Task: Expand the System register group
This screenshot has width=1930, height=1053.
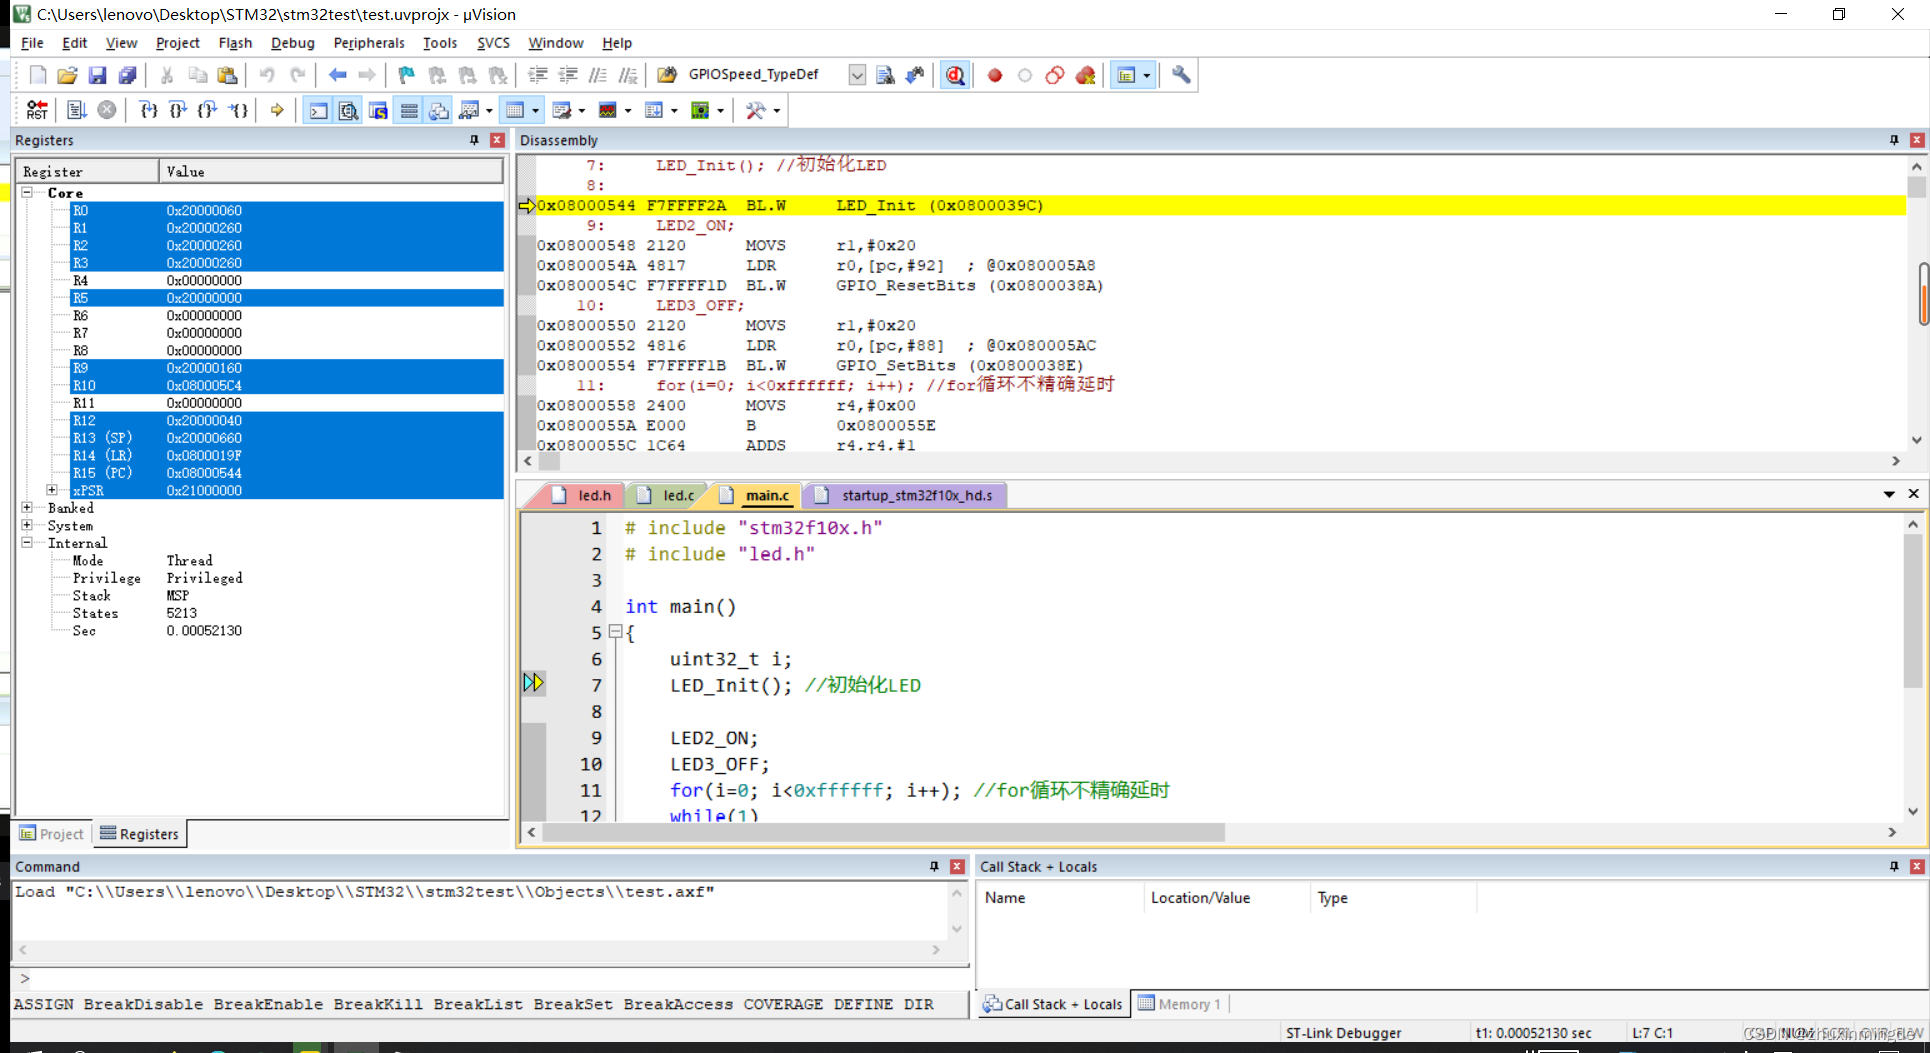Action: point(27,525)
